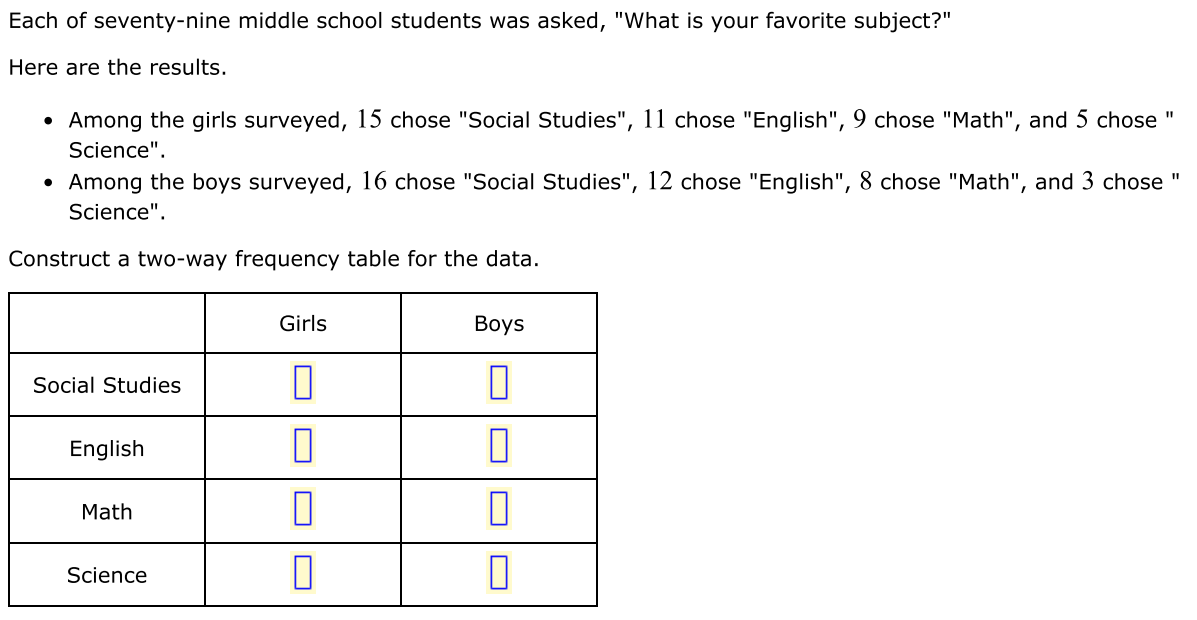This screenshot has height=620, width=1197.
Task: Select the Boys Science input box
Action: (x=498, y=573)
